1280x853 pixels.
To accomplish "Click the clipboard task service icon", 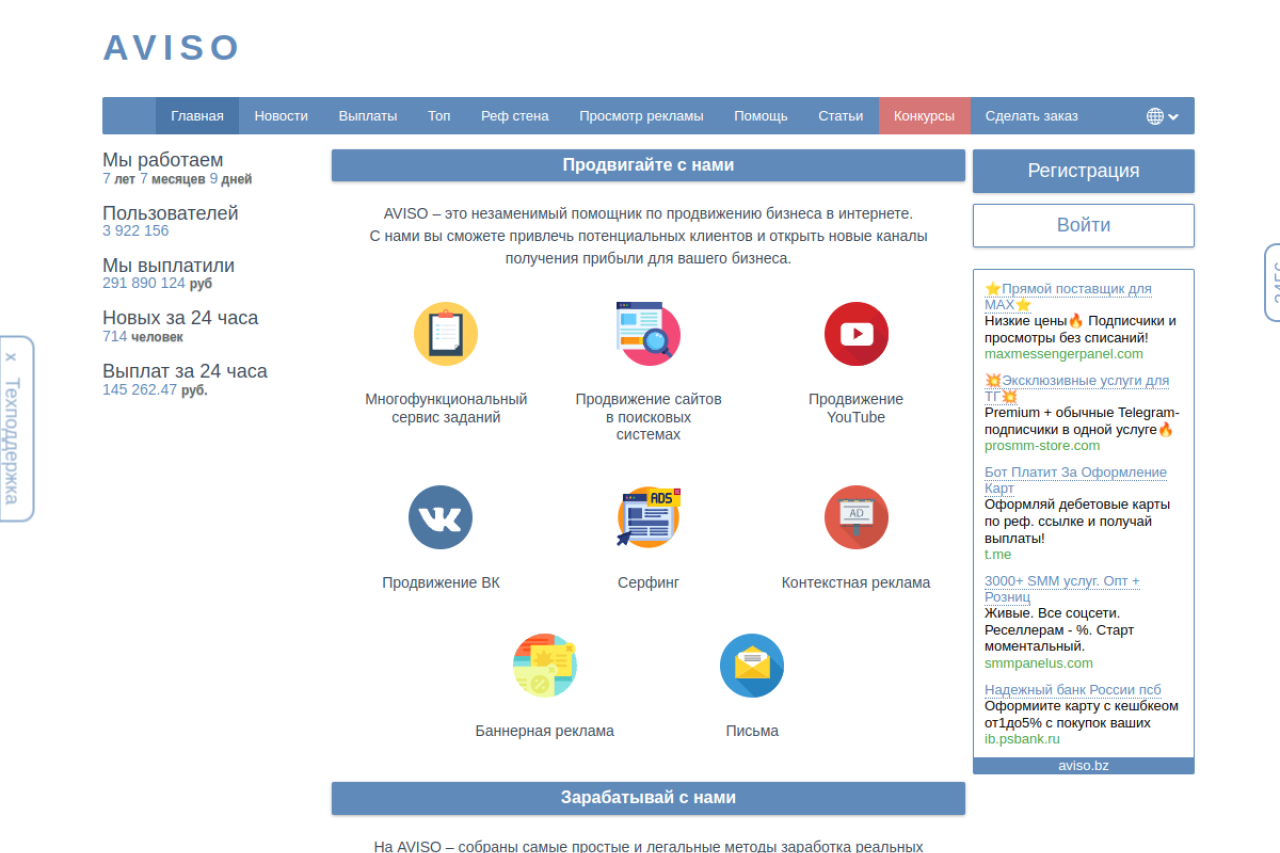I will click(x=445, y=334).
